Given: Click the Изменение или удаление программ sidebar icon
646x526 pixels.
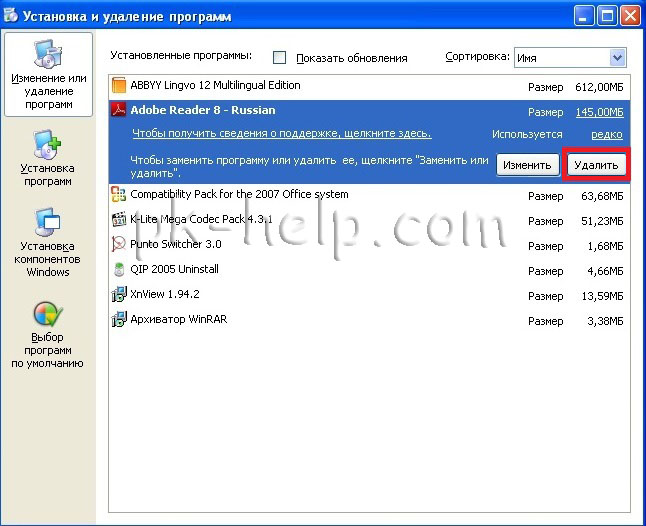Looking at the screenshot, I should 48,54.
